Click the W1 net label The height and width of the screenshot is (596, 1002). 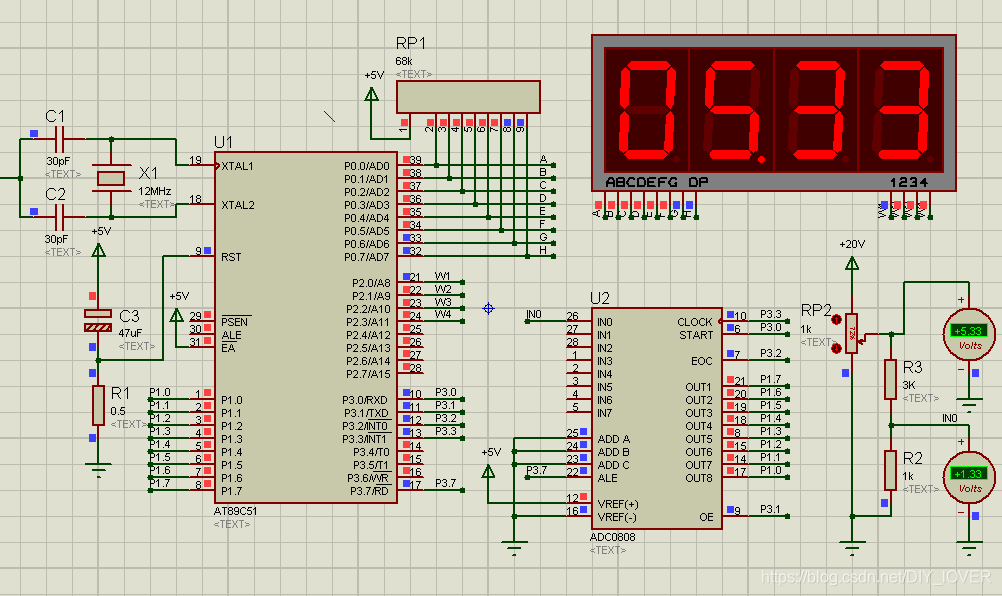(x=443, y=276)
